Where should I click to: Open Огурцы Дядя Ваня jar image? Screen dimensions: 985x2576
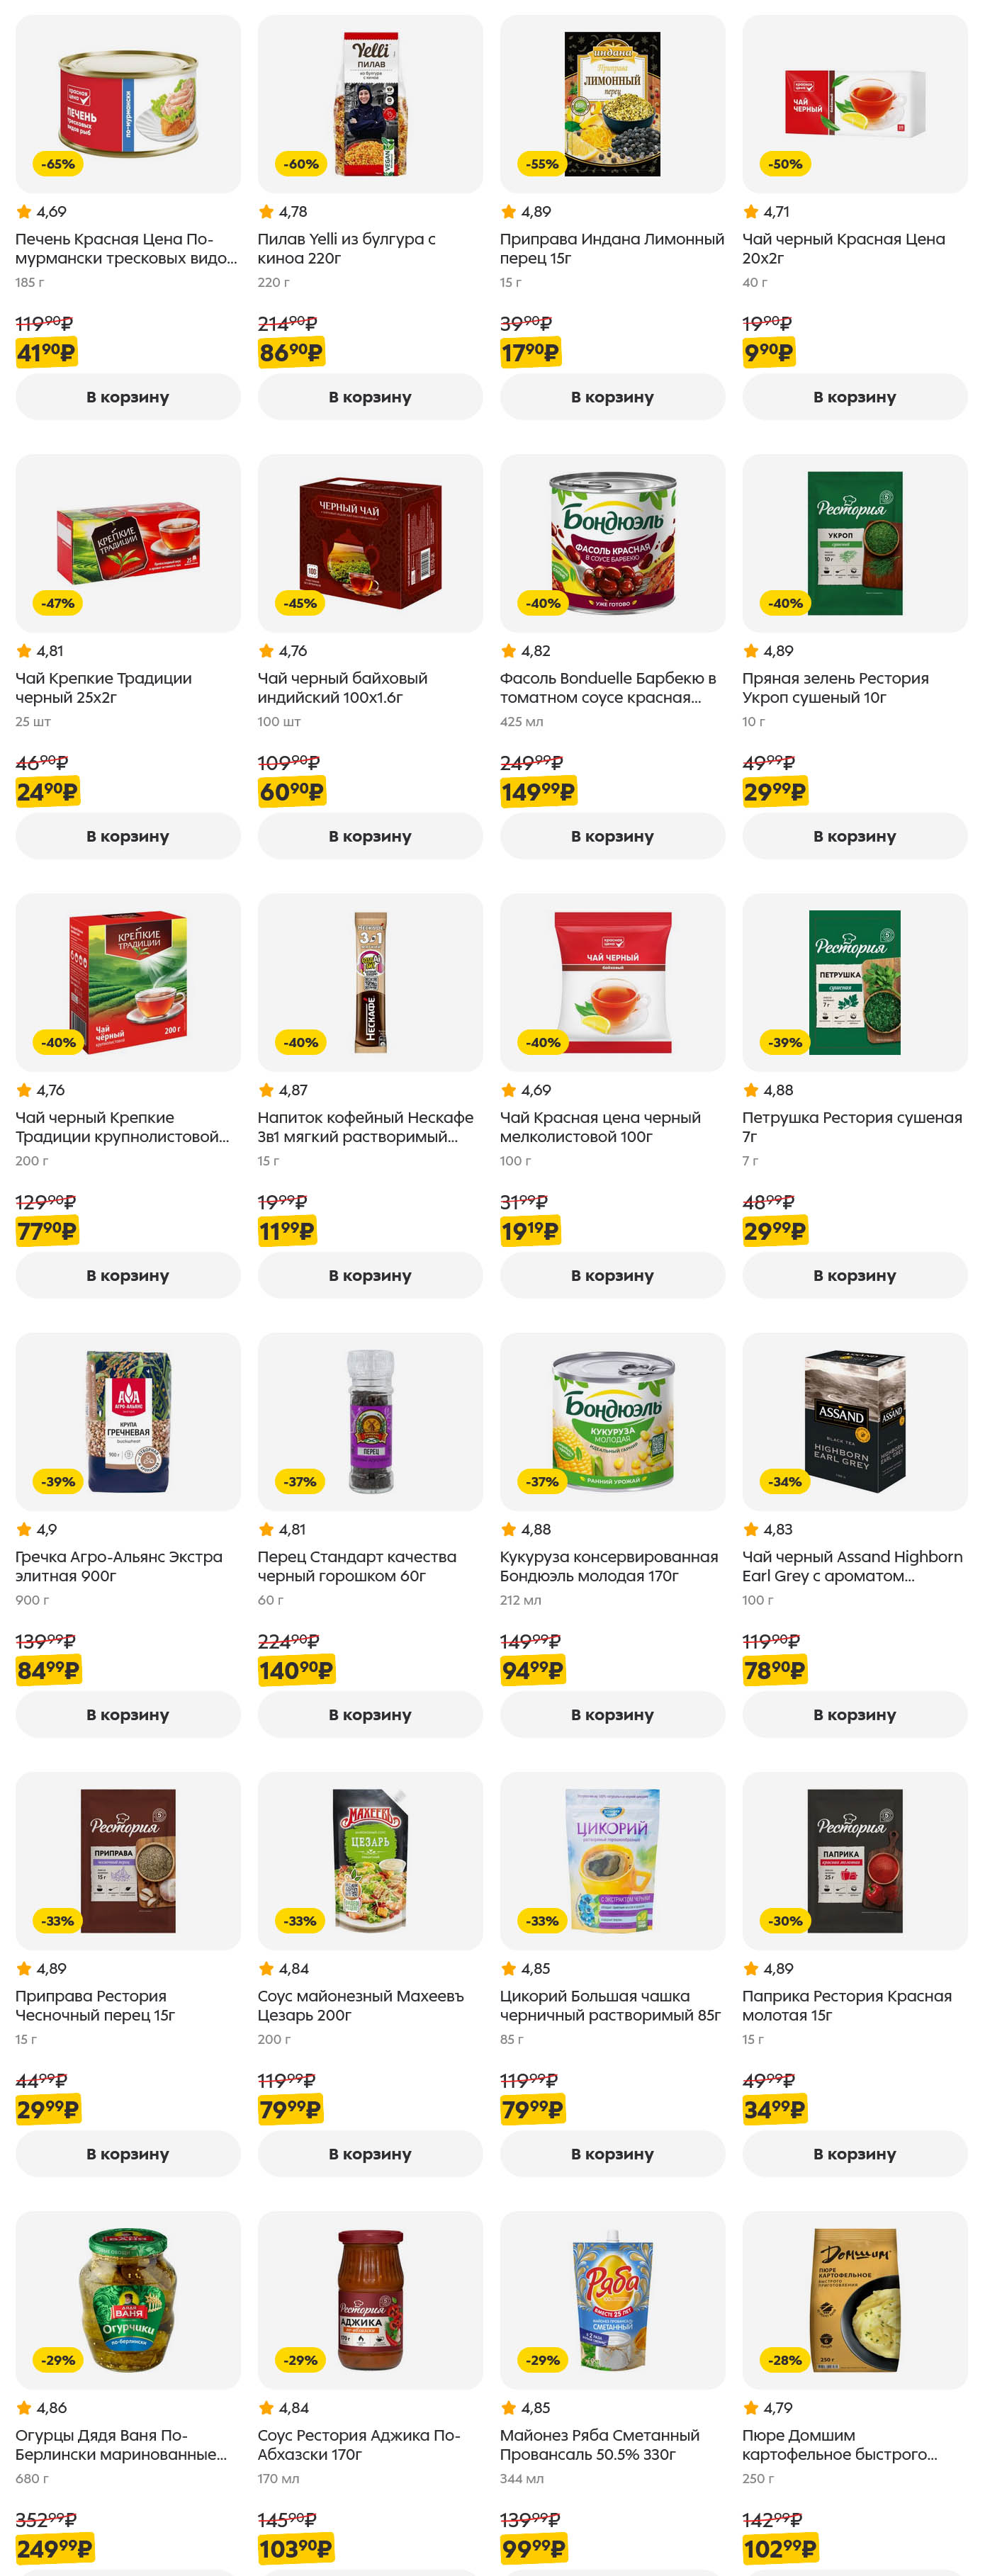coord(128,2298)
